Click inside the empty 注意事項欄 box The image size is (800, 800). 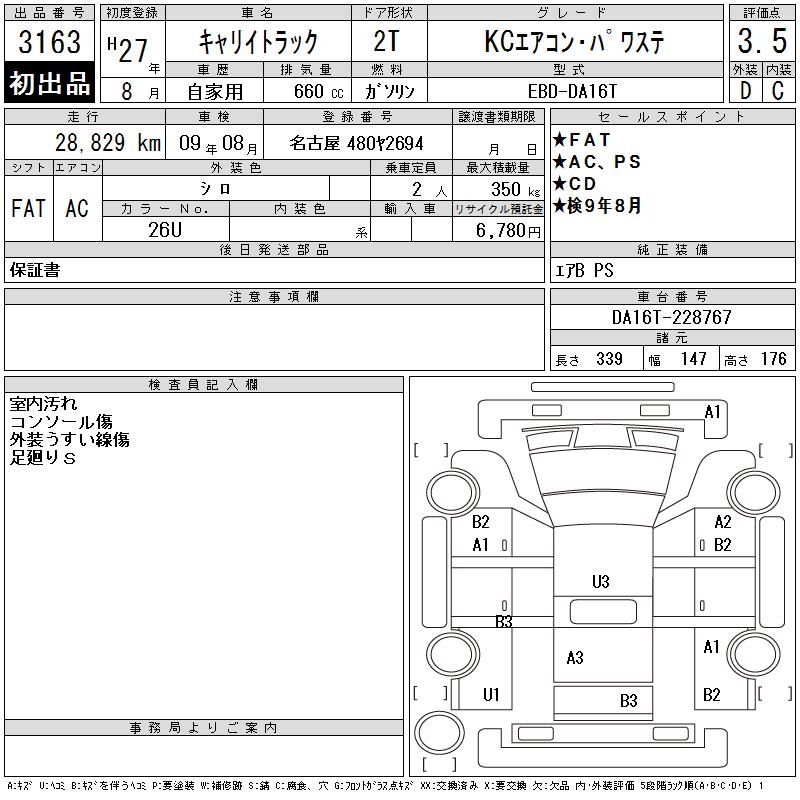point(274,337)
